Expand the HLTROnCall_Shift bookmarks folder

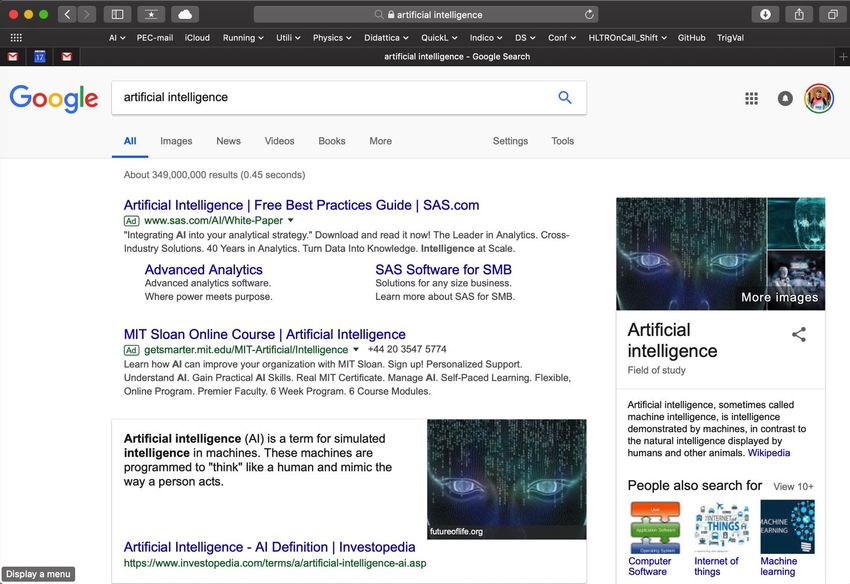tap(627, 37)
